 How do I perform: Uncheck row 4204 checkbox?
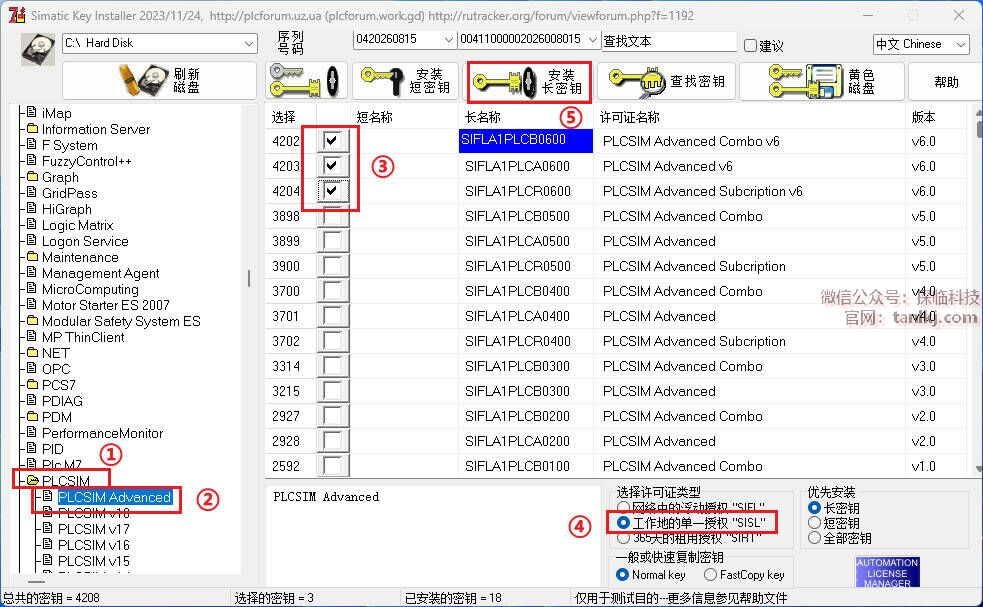point(332,191)
